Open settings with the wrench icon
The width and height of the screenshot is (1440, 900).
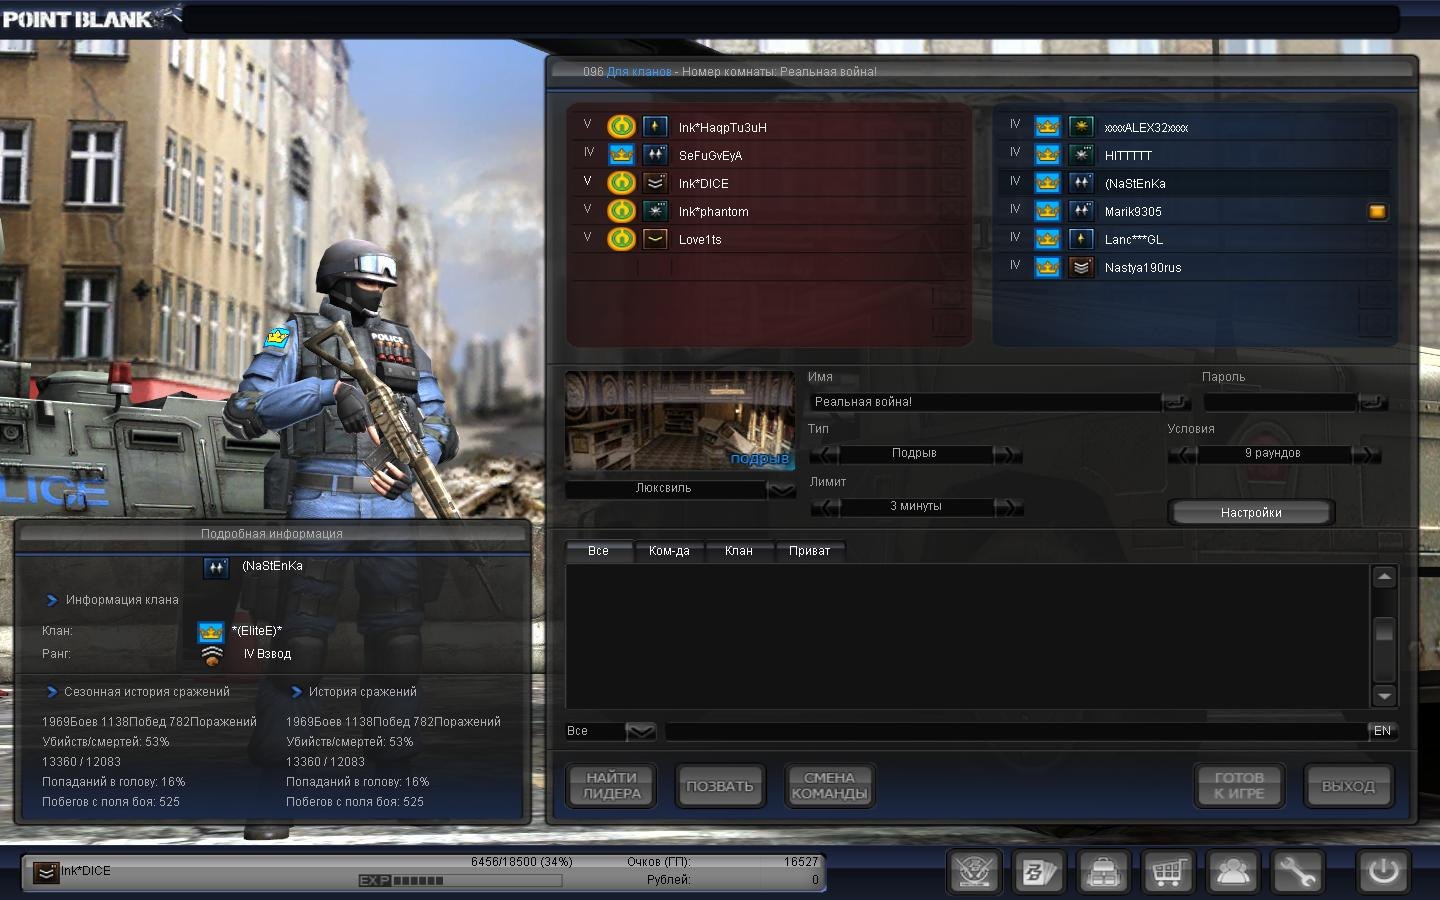click(x=1296, y=872)
